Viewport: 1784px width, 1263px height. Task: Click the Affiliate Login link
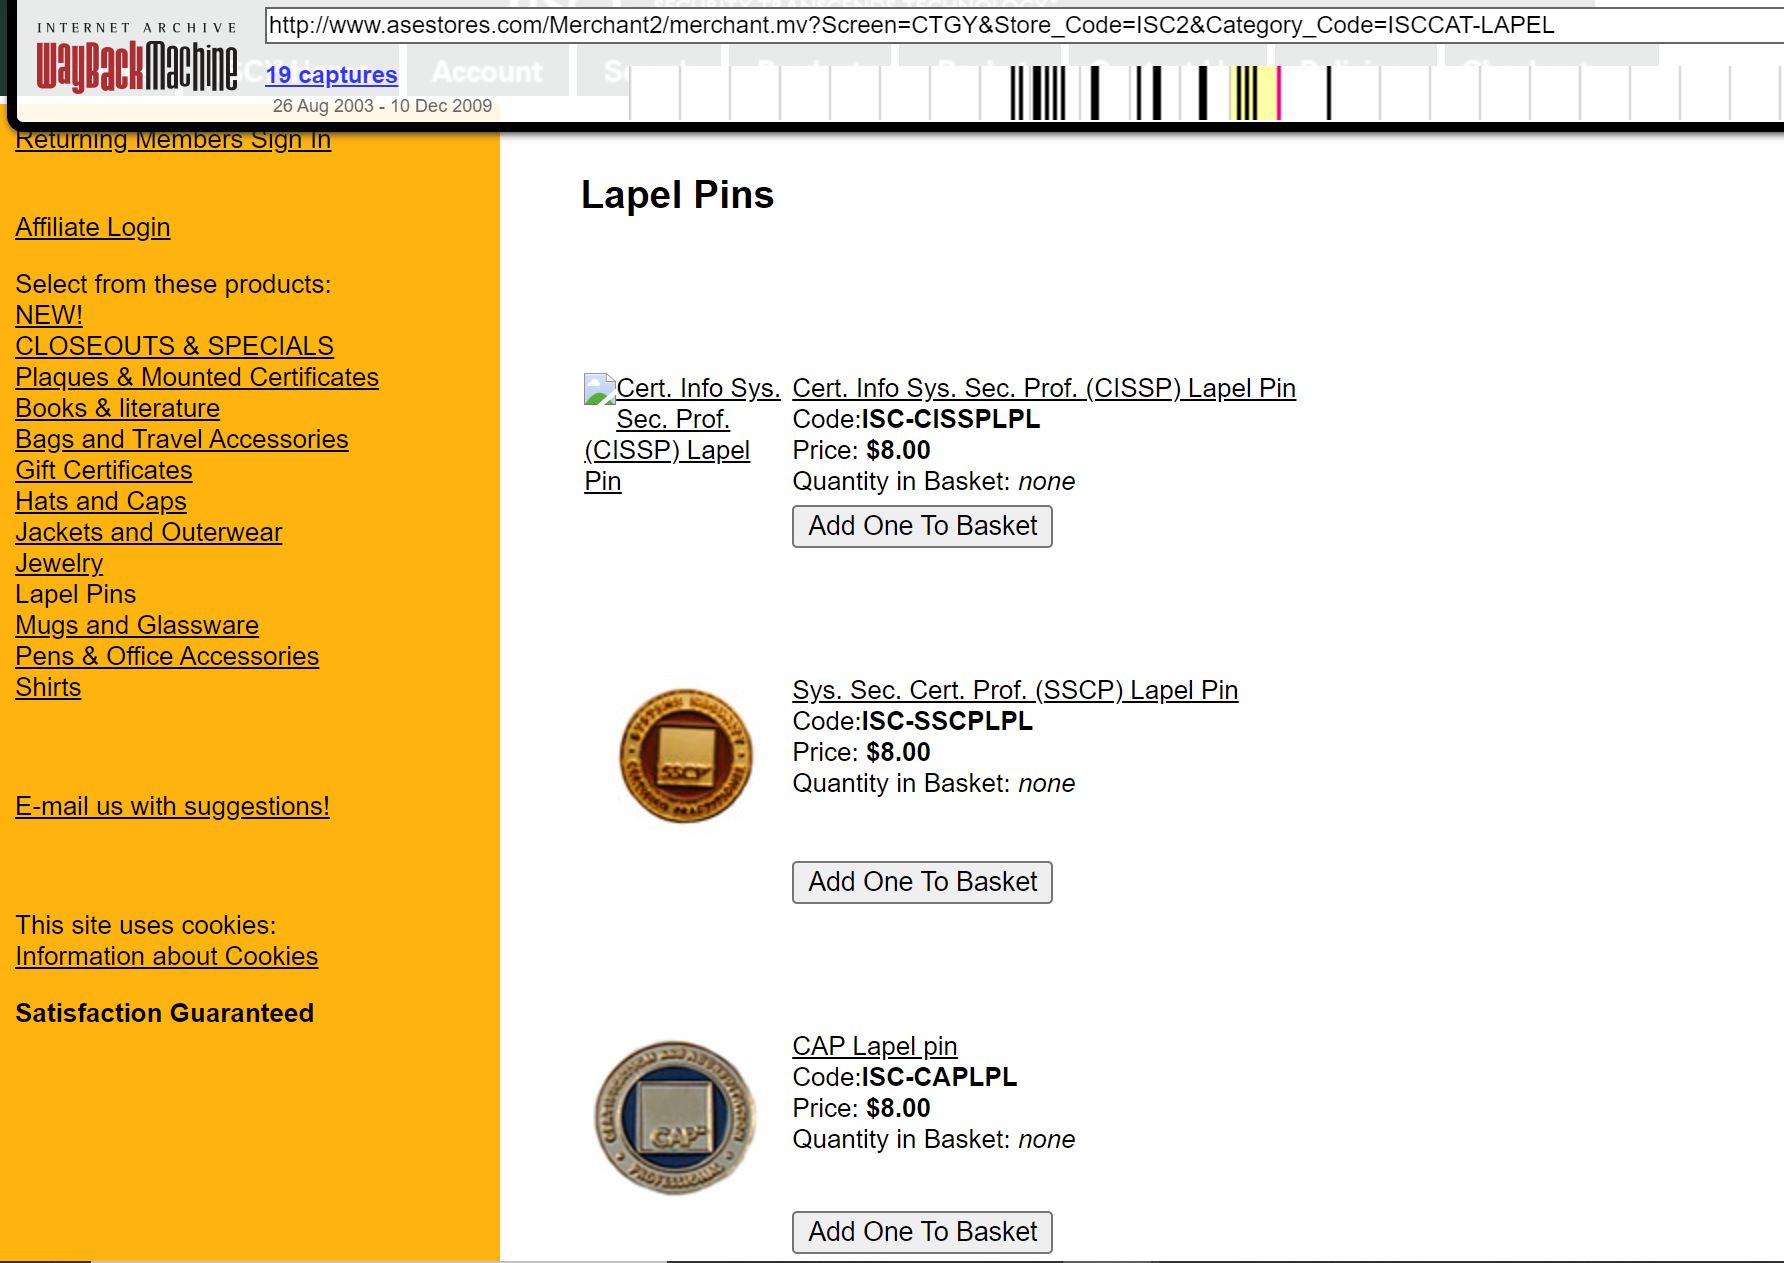click(x=92, y=227)
